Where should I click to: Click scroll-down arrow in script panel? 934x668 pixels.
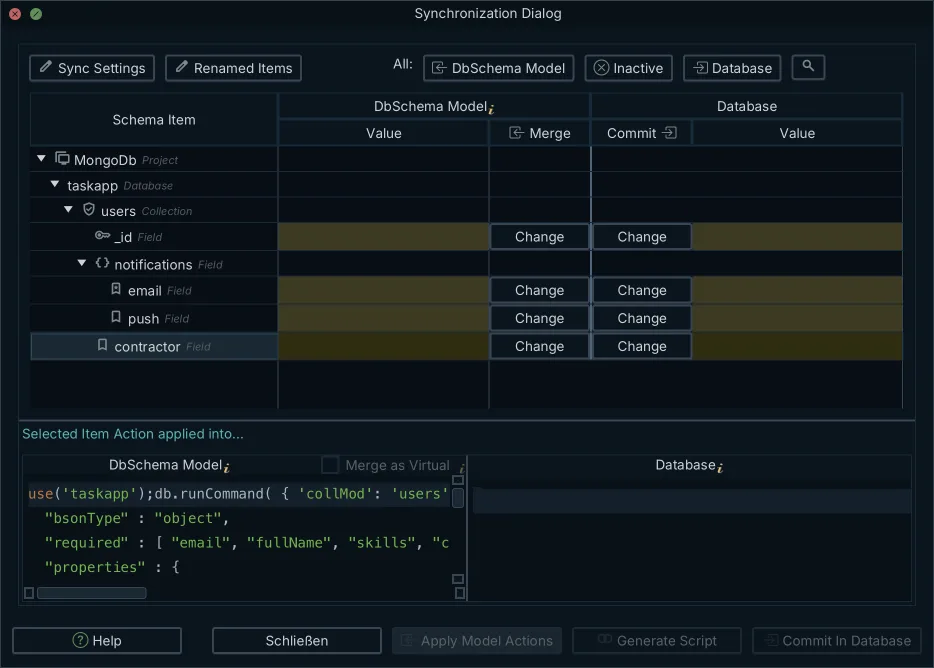click(458, 579)
